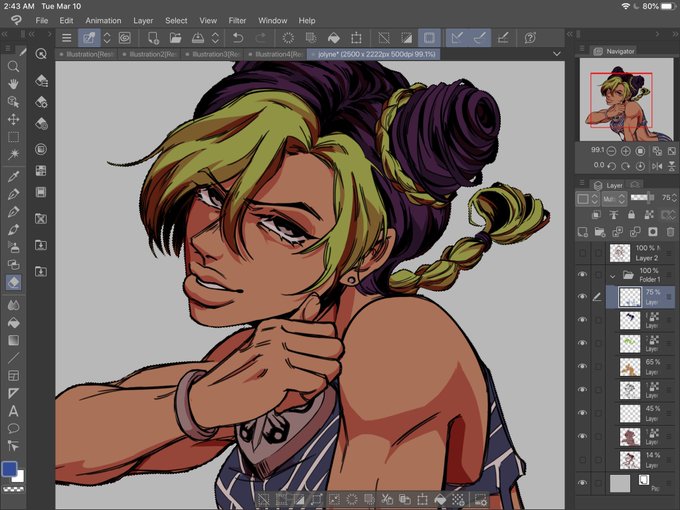Open the View menu

coord(208,20)
